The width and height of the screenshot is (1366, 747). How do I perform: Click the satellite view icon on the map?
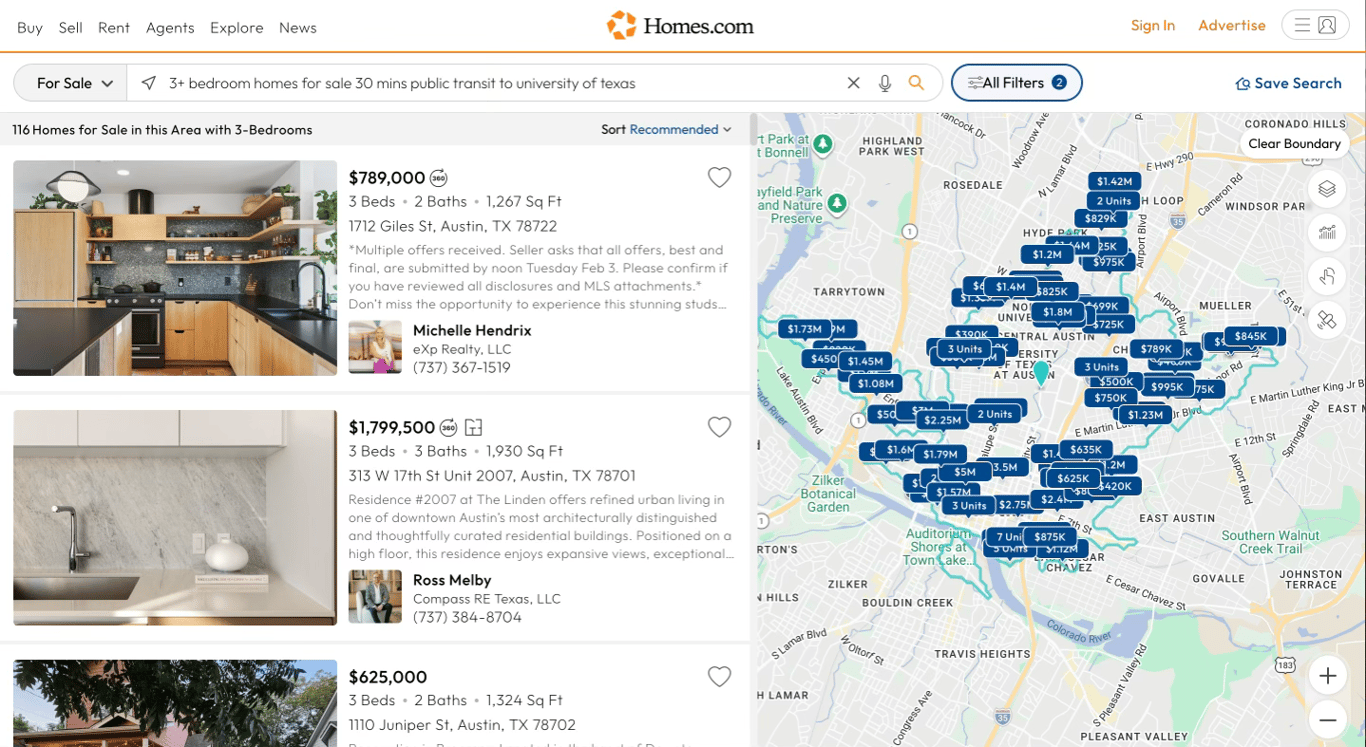(1328, 321)
